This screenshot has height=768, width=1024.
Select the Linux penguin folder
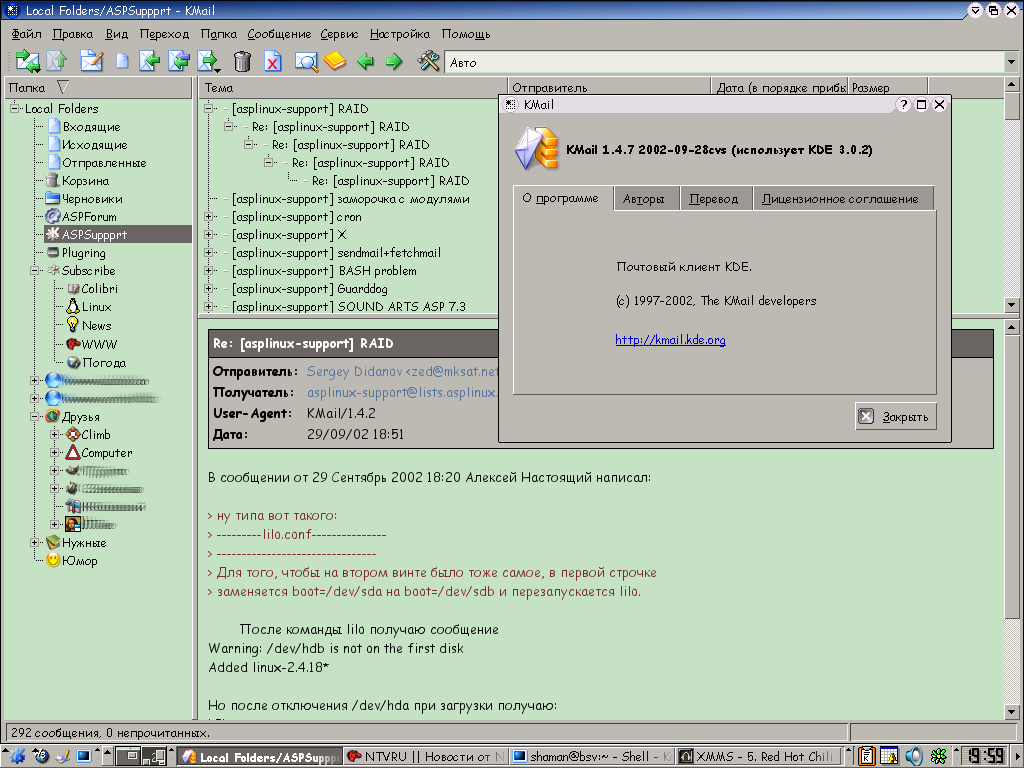pos(96,306)
